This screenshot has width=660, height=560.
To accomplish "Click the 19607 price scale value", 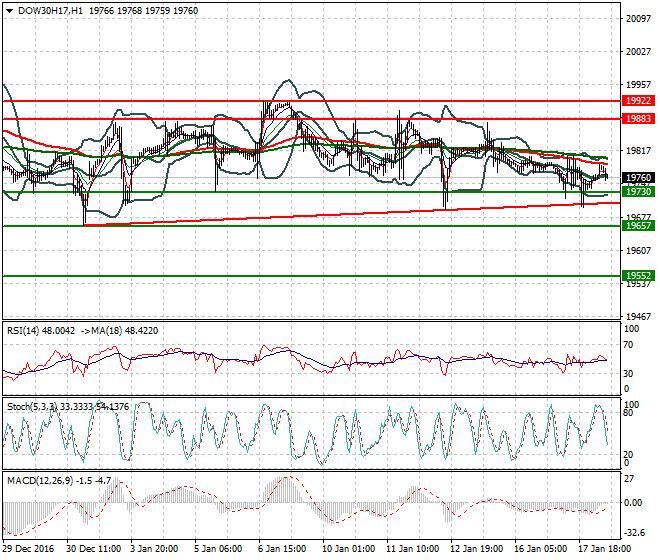I will pyautogui.click(x=639, y=251).
